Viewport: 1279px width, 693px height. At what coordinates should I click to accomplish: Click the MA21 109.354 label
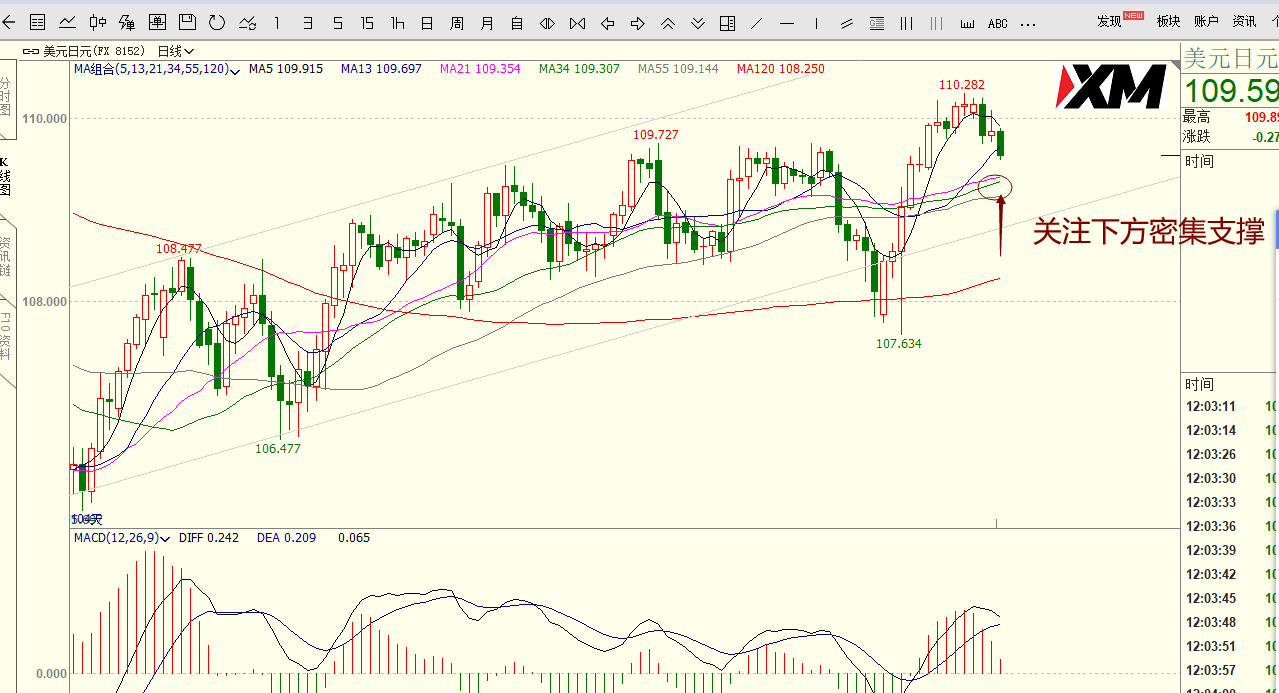click(480, 69)
